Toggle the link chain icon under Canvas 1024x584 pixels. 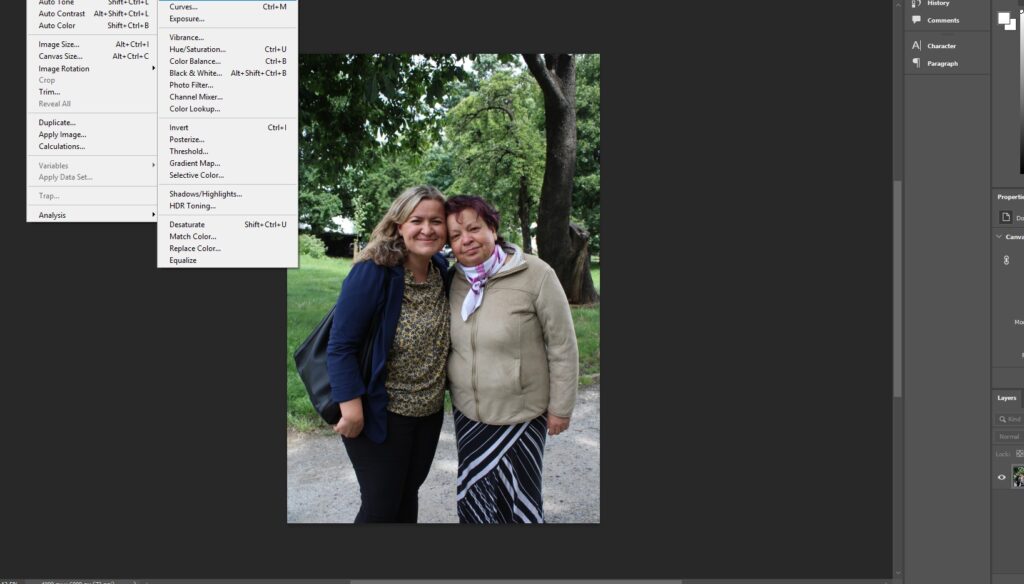1006,260
